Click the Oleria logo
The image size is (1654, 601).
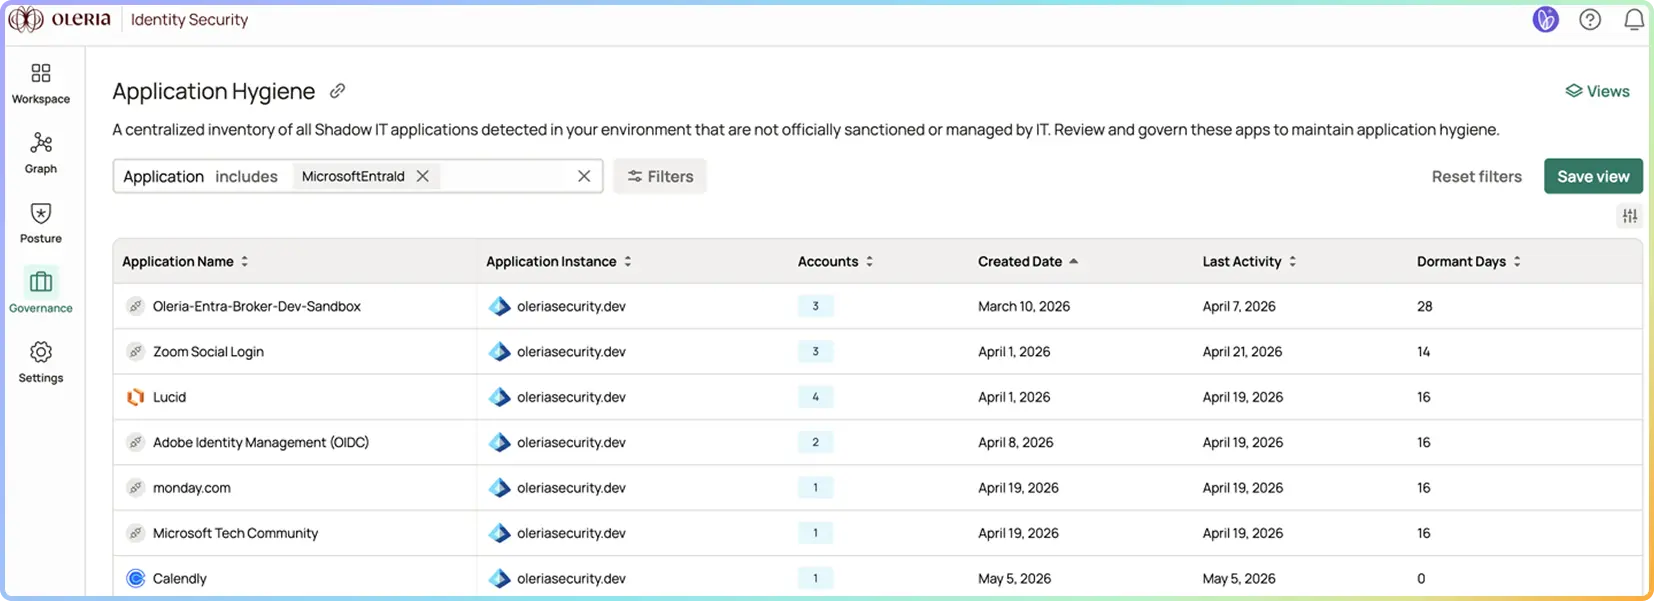point(61,19)
